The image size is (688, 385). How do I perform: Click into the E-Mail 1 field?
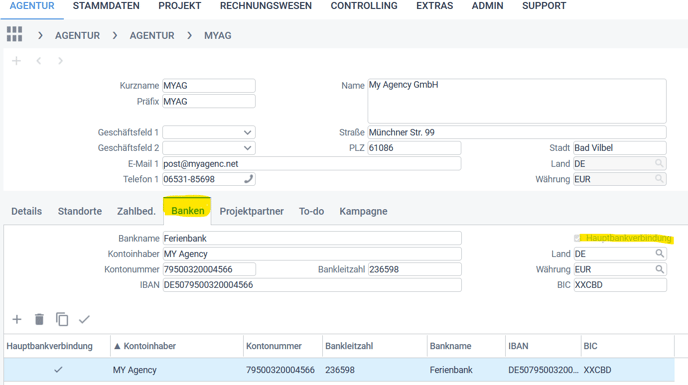tap(312, 164)
